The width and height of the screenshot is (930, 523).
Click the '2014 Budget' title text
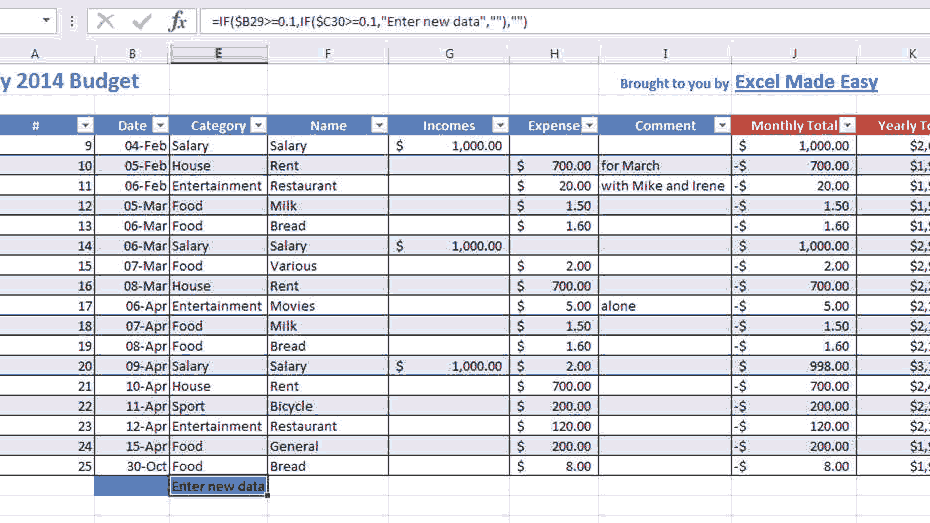[x=78, y=81]
